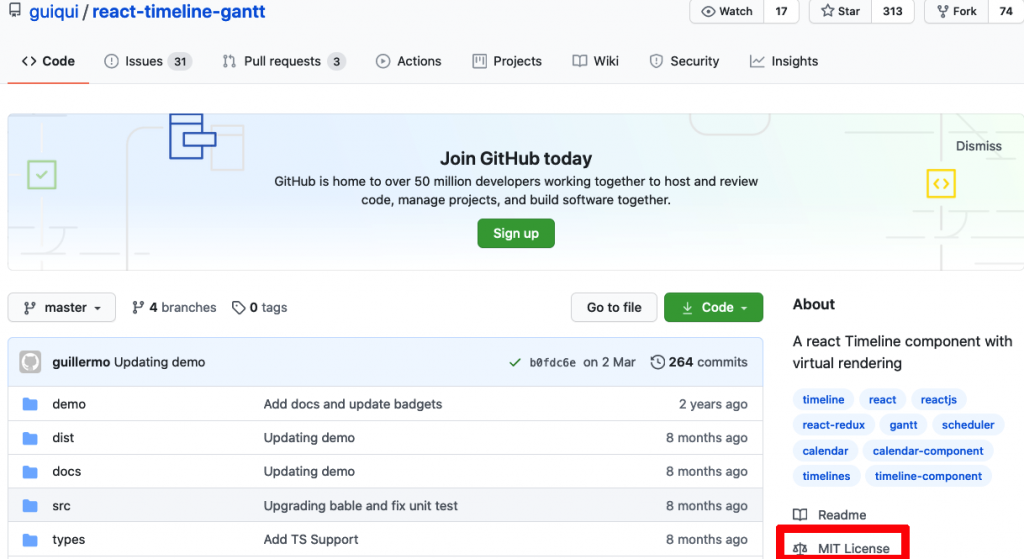Open the guillermo author name link

81,362
